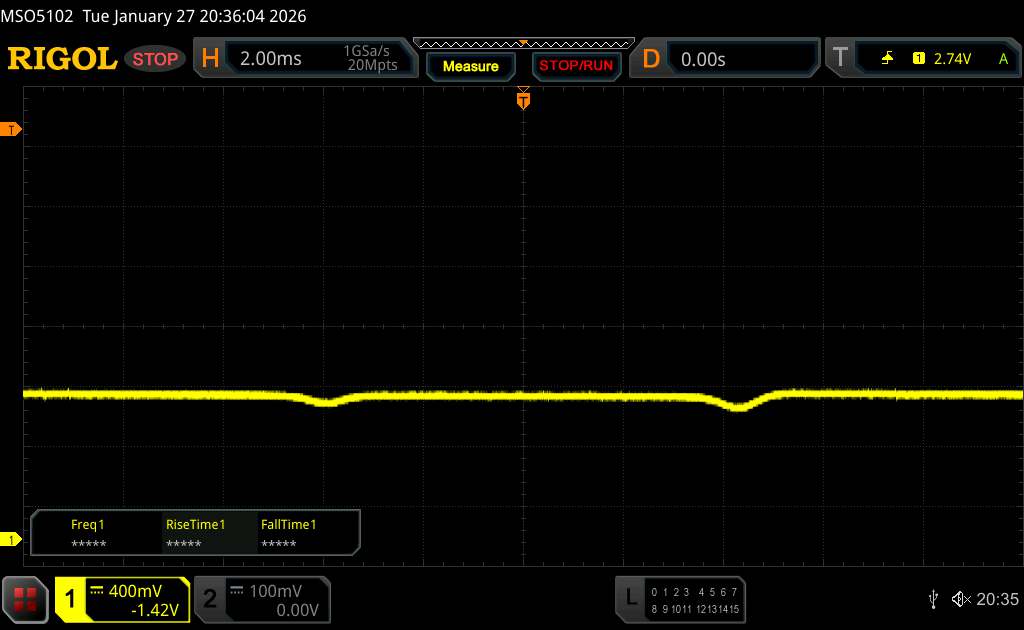Click the USB connection status icon
Viewport: 1024px width, 630px height.
(x=933, y=599)
